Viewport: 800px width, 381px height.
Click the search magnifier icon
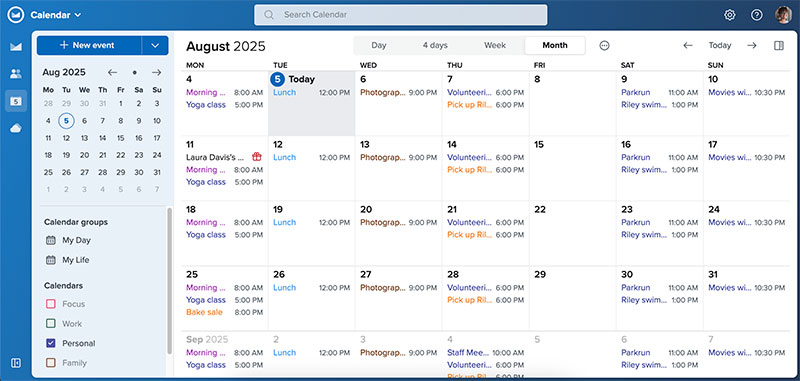[269, 15]
